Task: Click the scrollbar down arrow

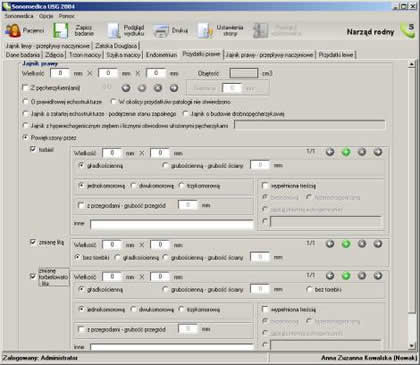Action: [412, 346]
